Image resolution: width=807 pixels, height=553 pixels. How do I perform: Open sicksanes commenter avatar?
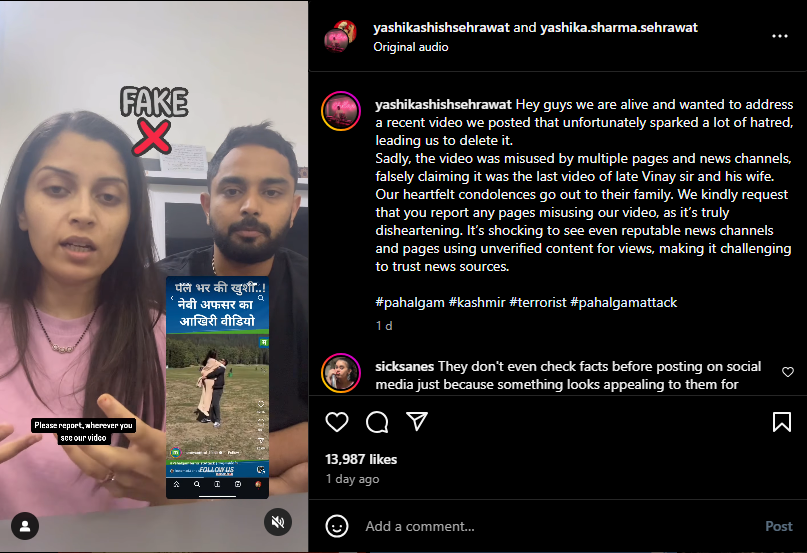341,373
